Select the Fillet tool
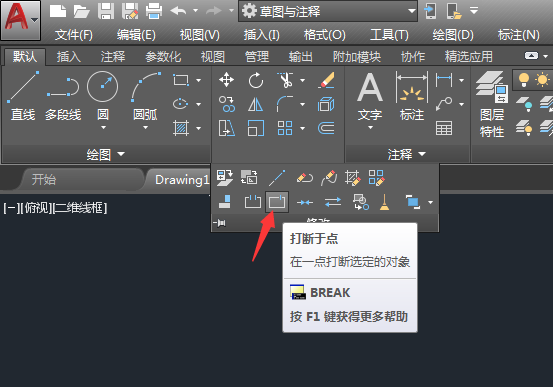This screenshot has width=553, height=387. 285,104
